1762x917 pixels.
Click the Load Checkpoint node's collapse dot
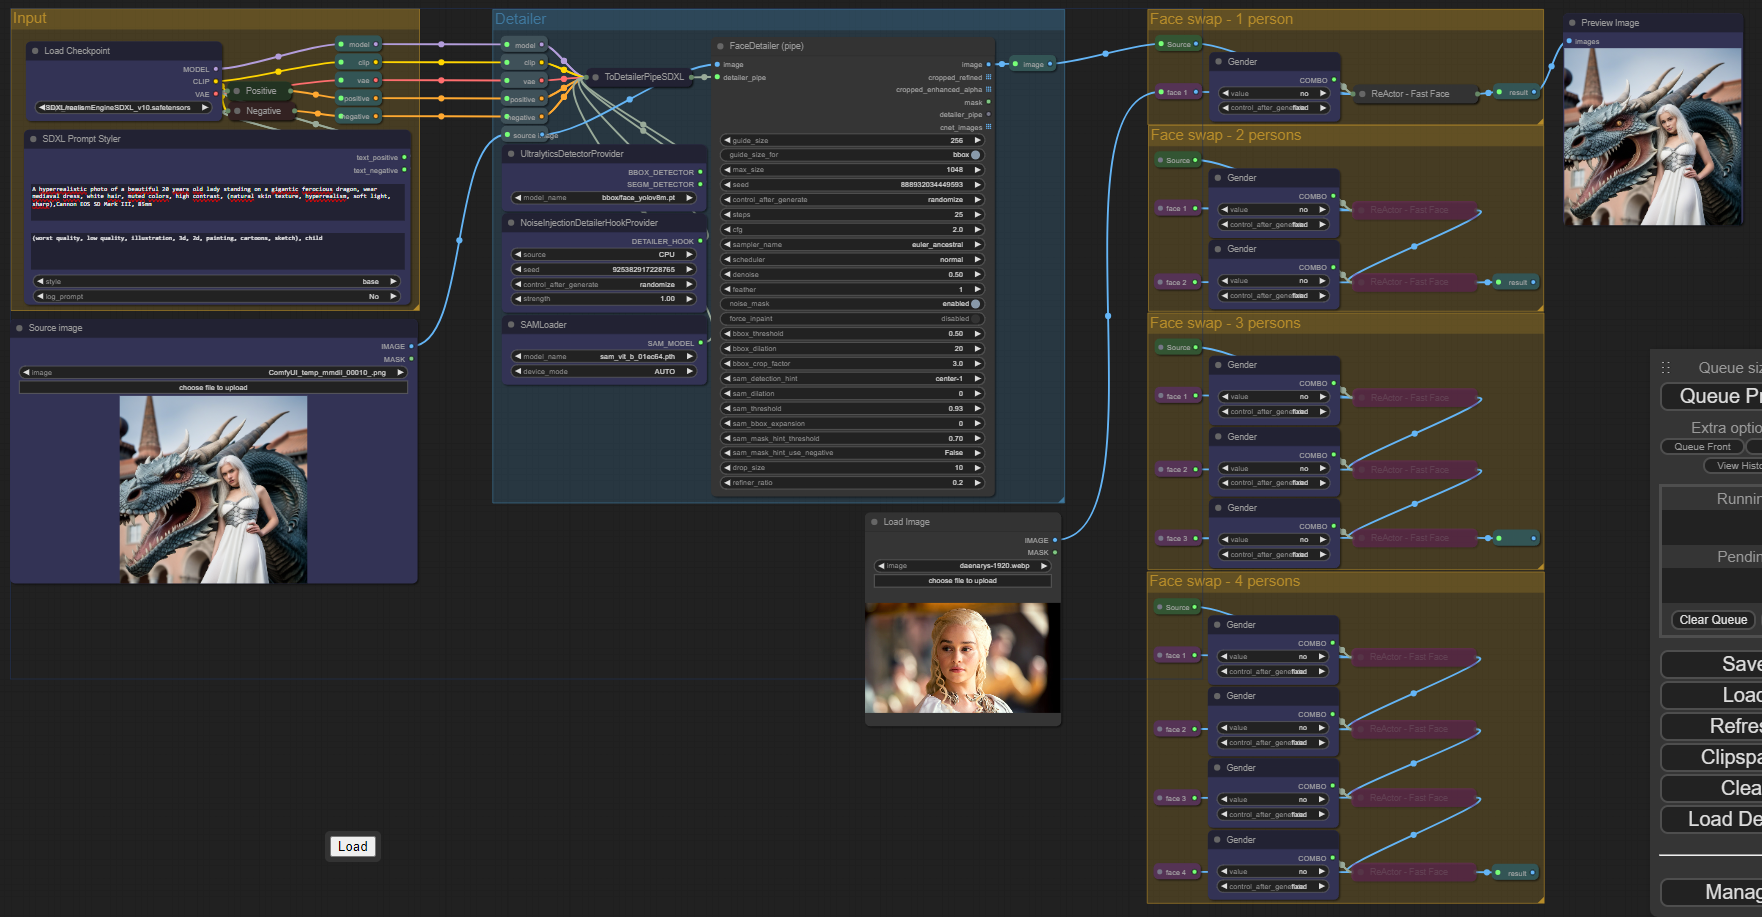35,51
